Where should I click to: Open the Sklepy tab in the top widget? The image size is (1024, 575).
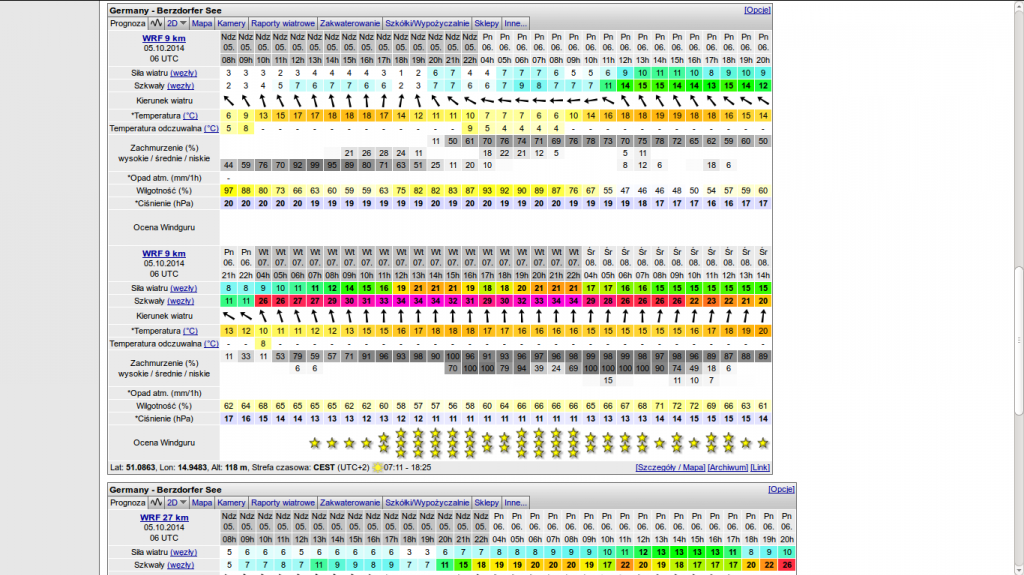[x=487, y=23]
